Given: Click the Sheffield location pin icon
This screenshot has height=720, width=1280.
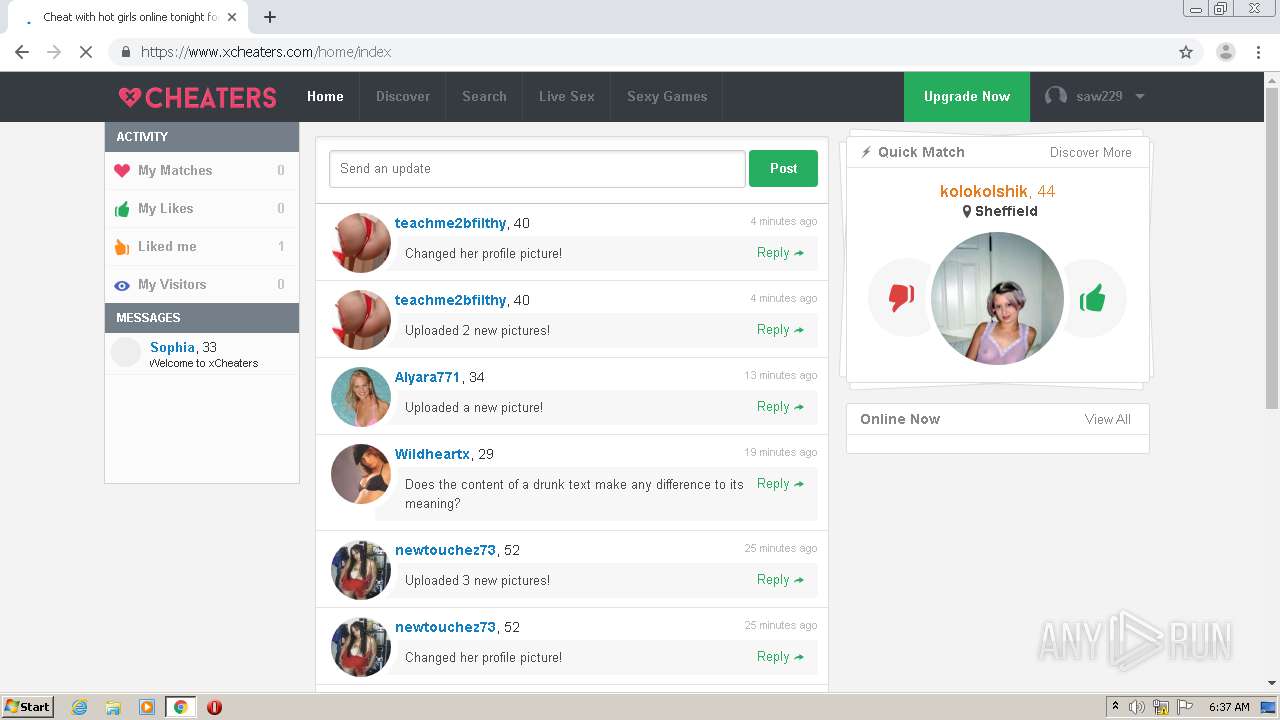Looking at the screenshot, I should (x=967, y=212).
